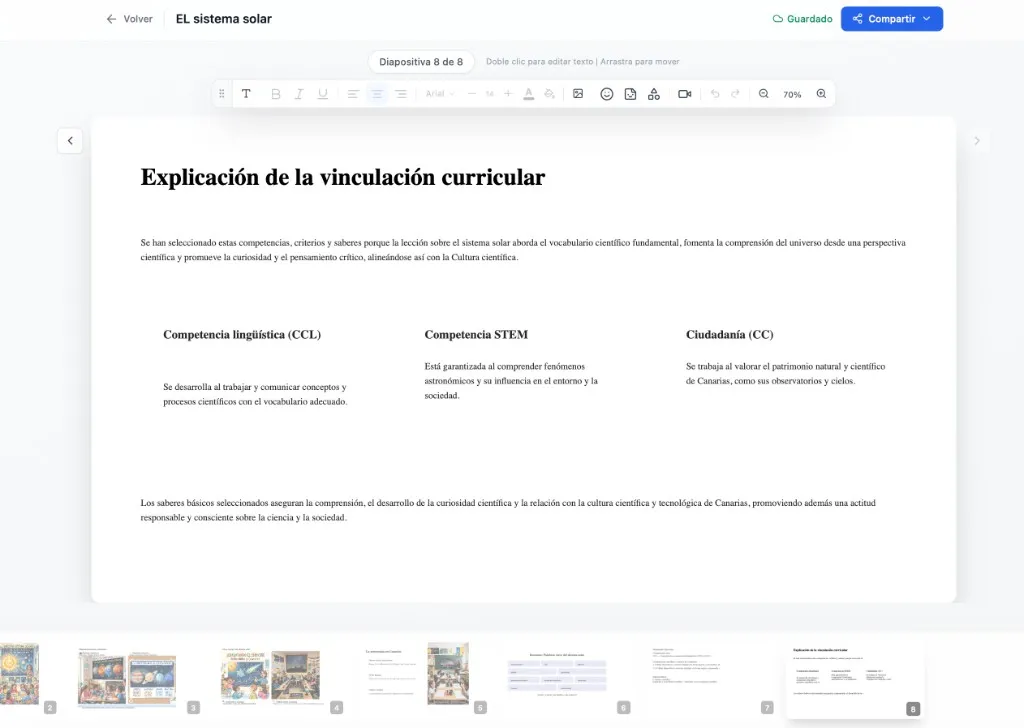Click the Diapositiva 8 de 8 indicator
Screen dimensions: 1024x728
click(x=421, y=61)
